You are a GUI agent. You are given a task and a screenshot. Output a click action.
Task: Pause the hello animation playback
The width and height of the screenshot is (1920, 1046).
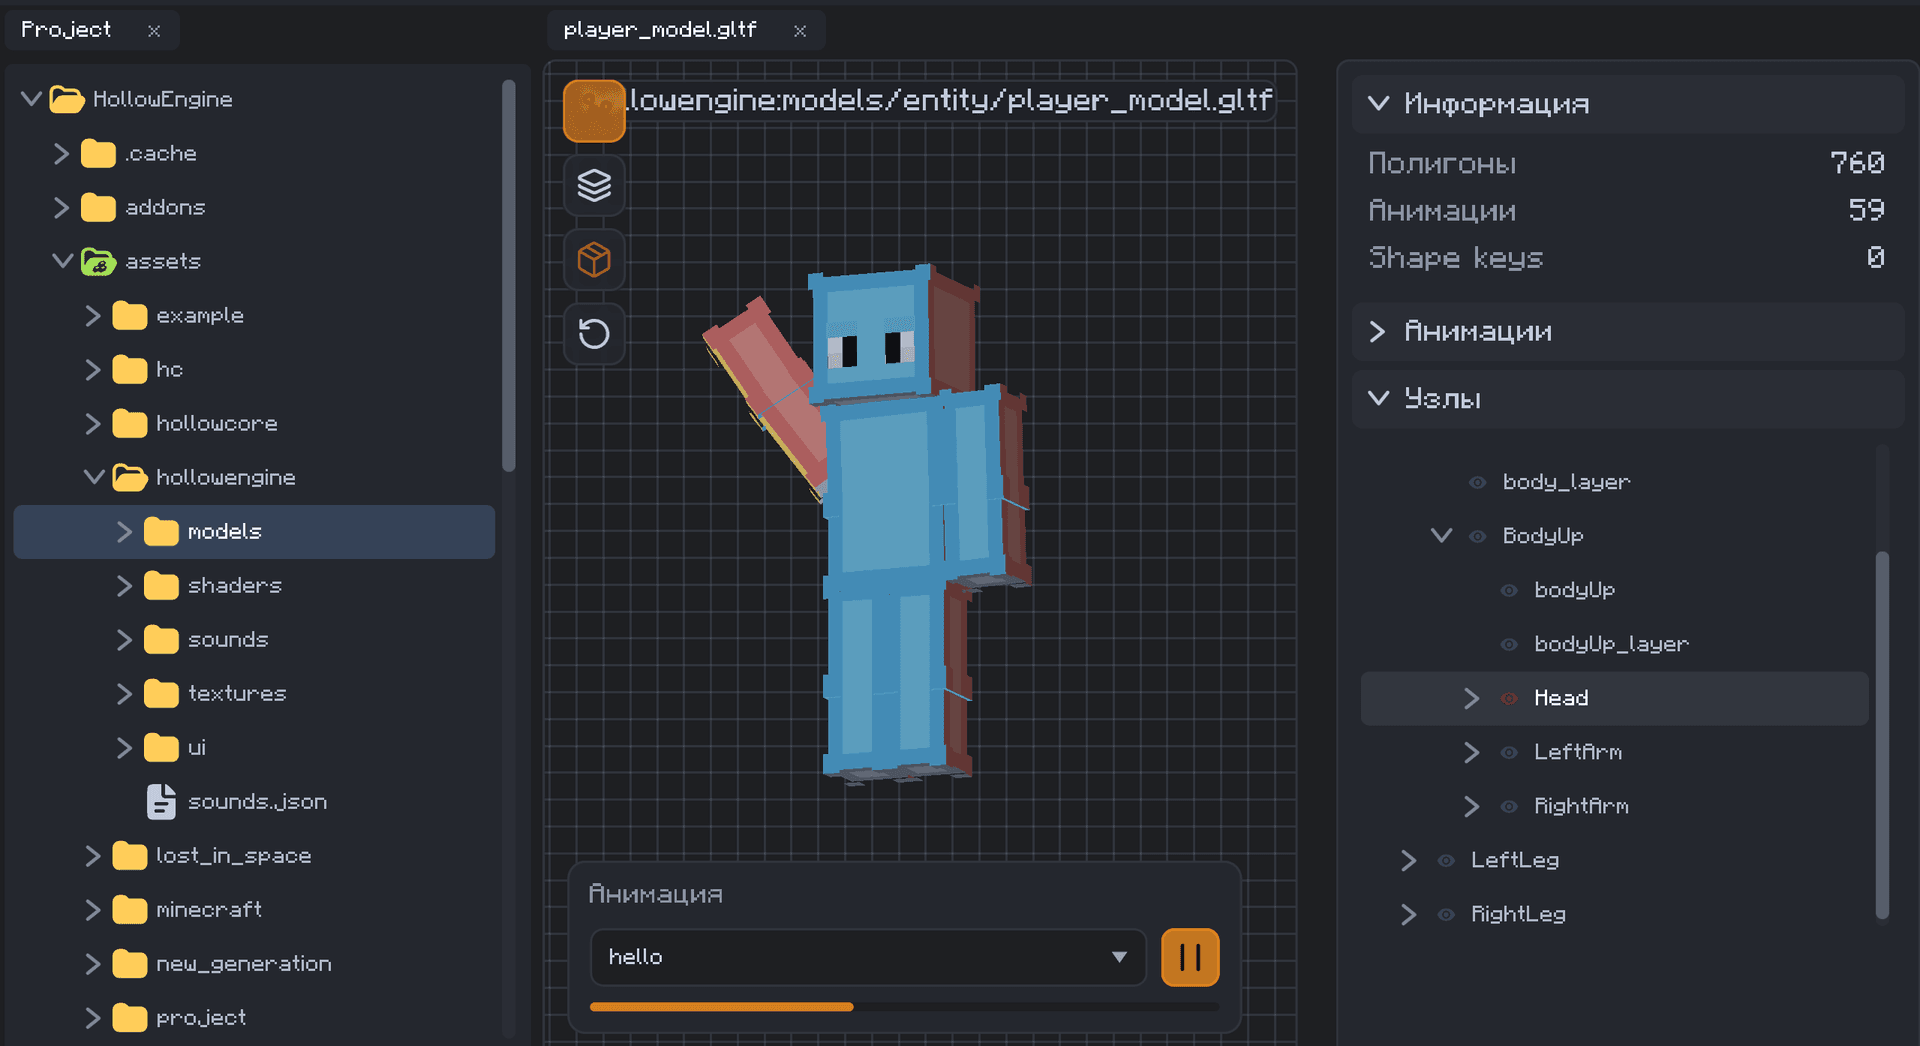1190,957
